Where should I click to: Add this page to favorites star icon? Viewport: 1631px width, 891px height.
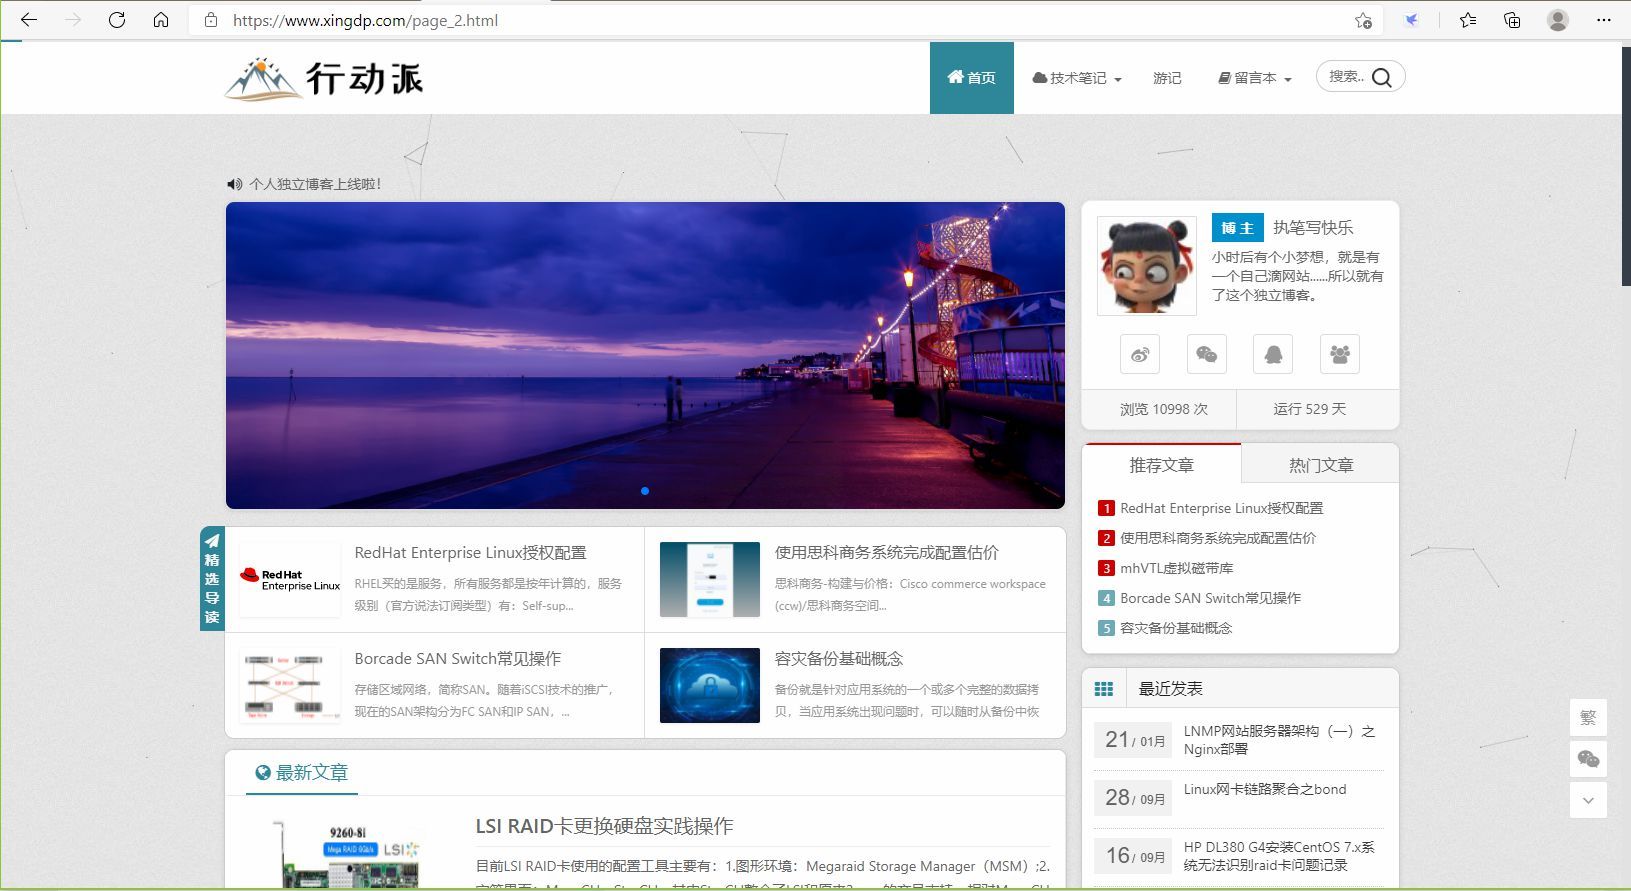[1363, 20]
